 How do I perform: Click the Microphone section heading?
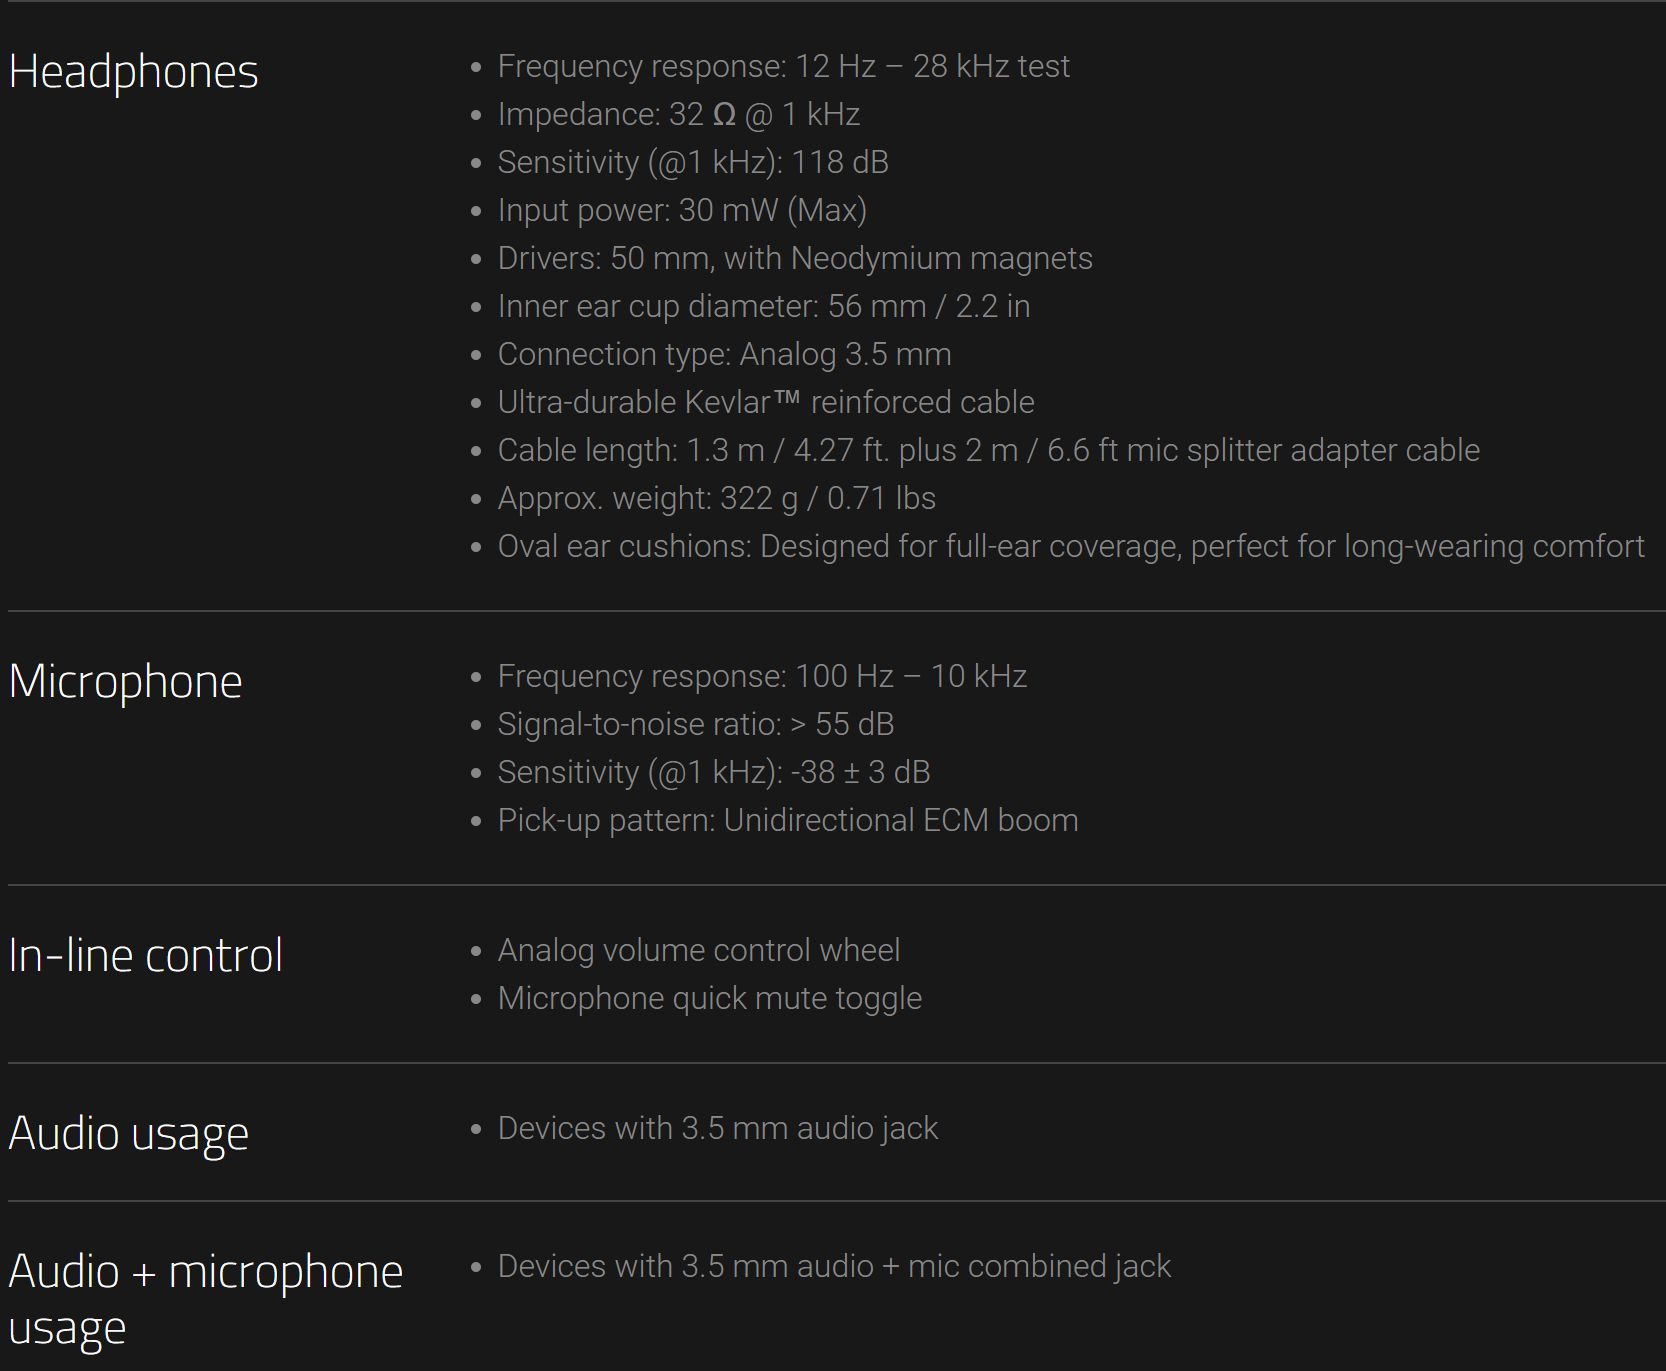point(125,682)
